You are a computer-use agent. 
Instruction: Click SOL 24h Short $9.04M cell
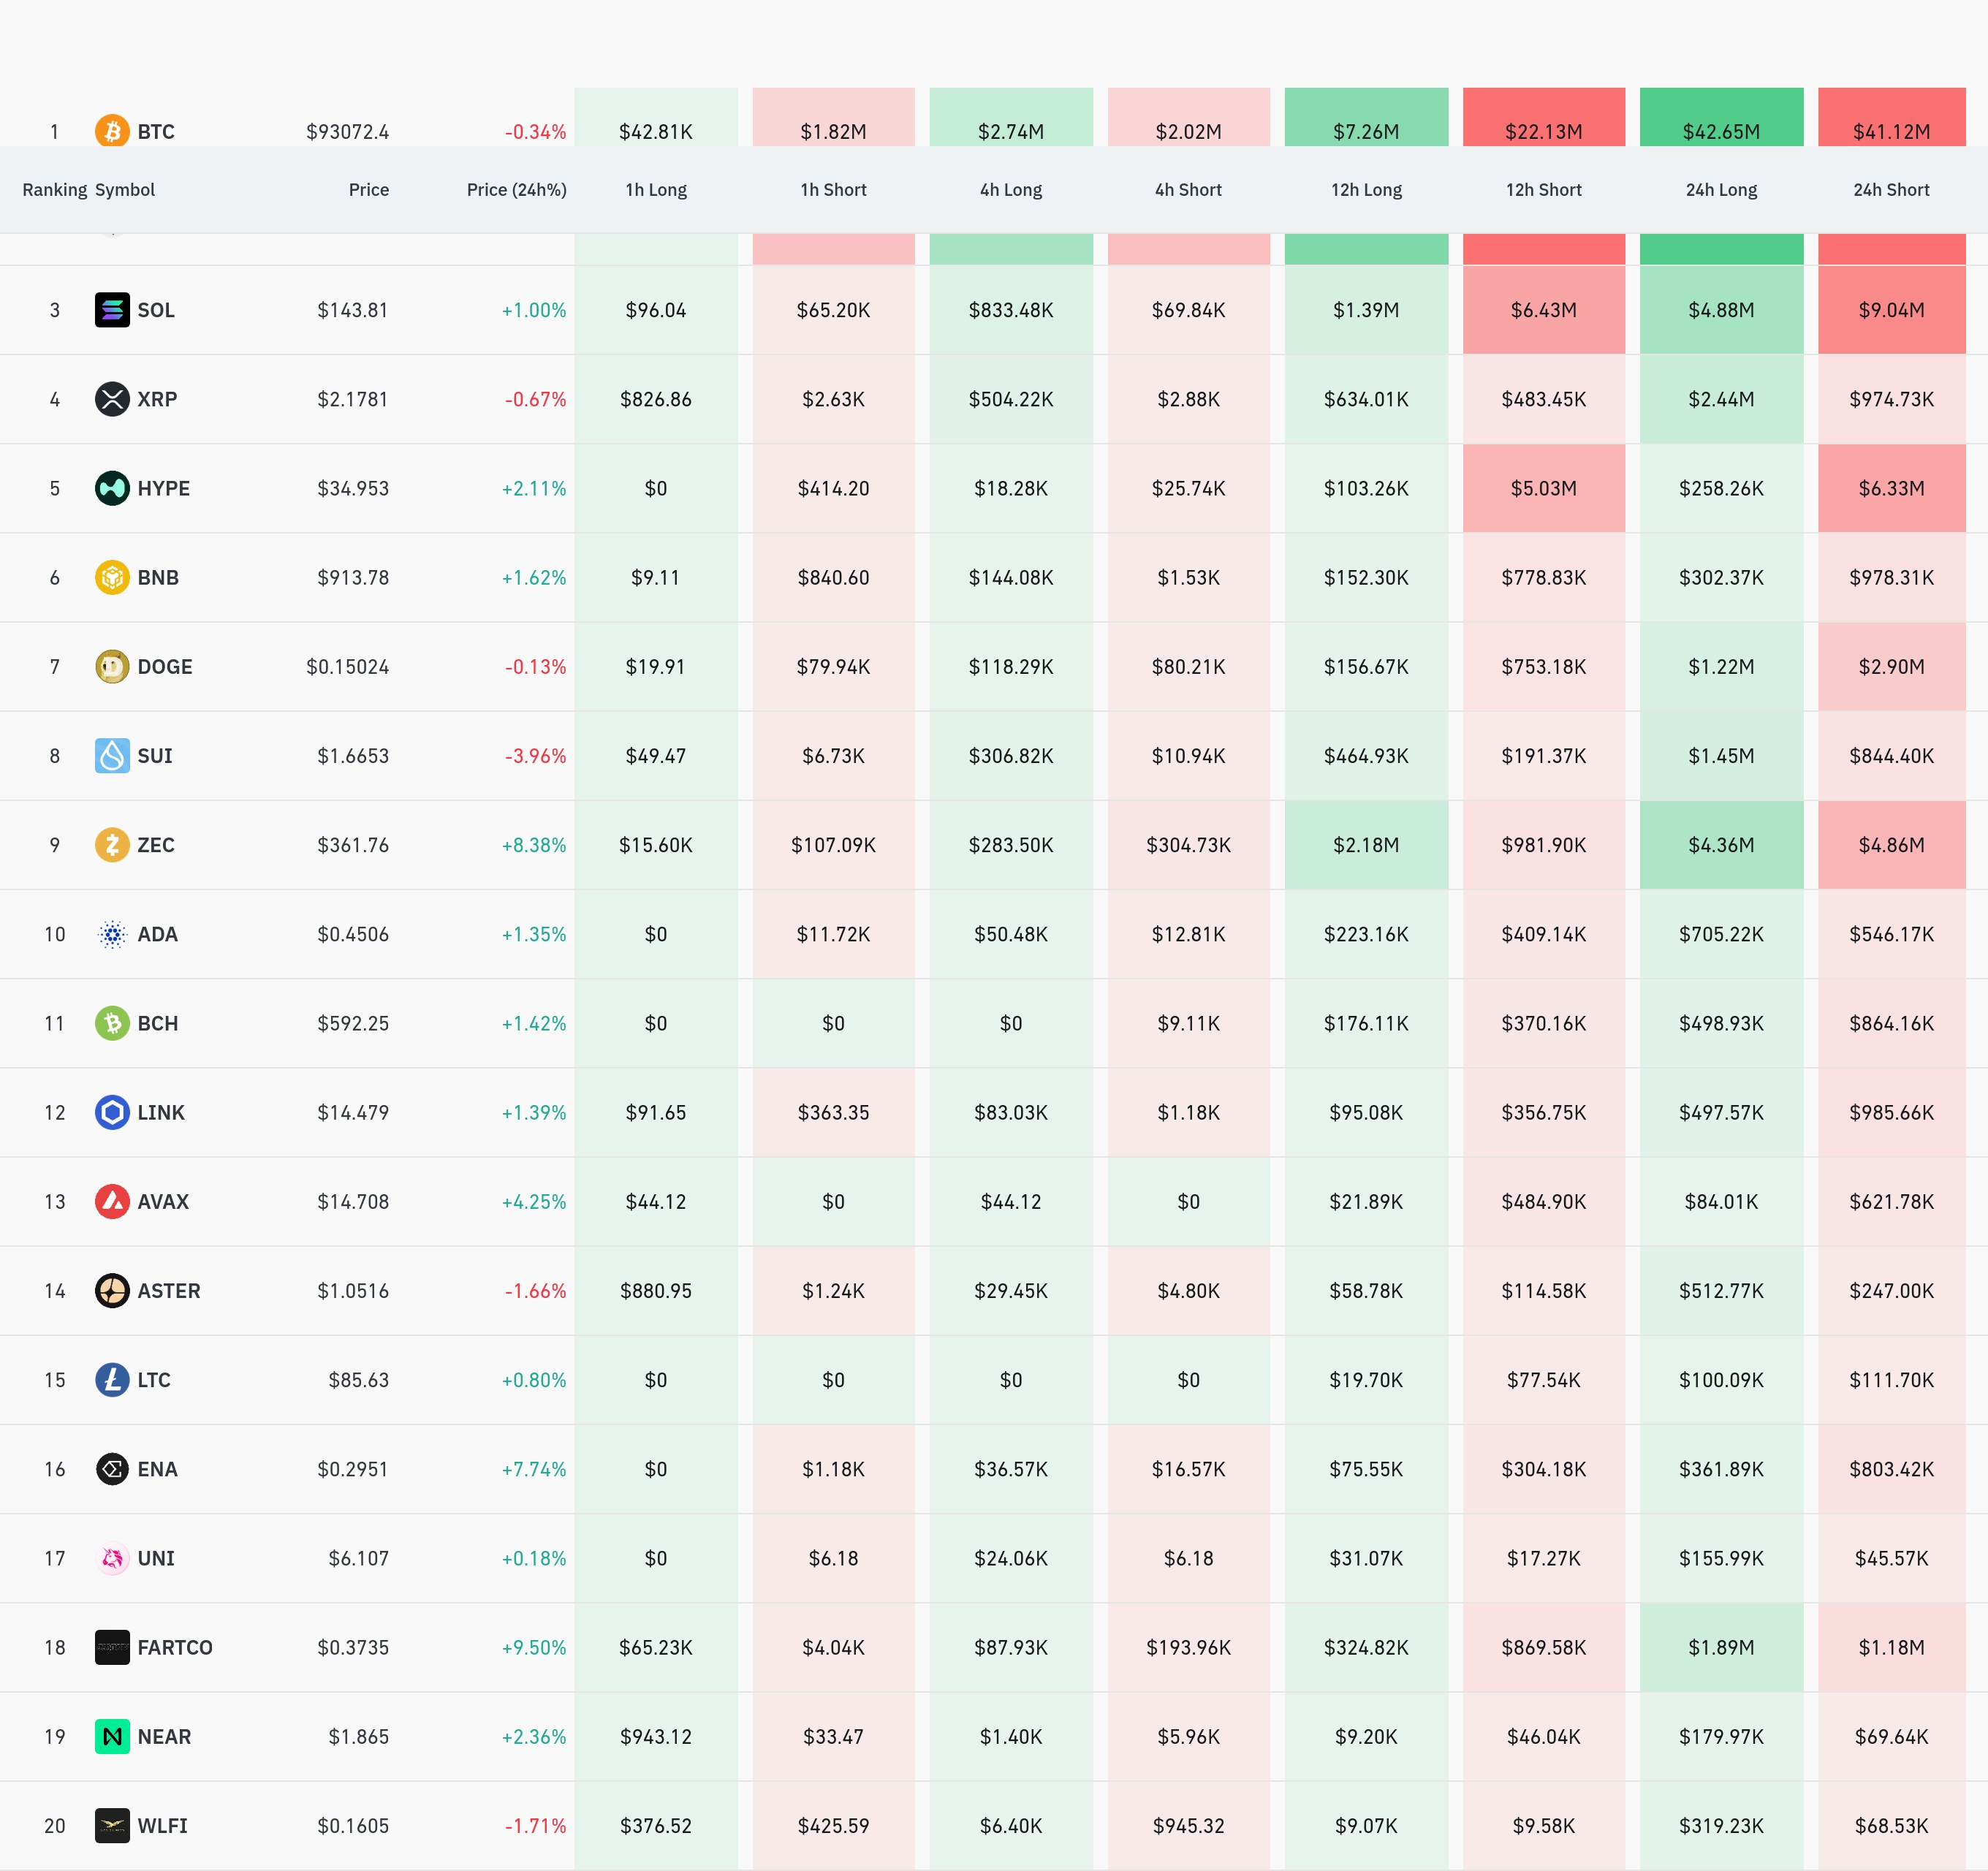point(1891,310)
